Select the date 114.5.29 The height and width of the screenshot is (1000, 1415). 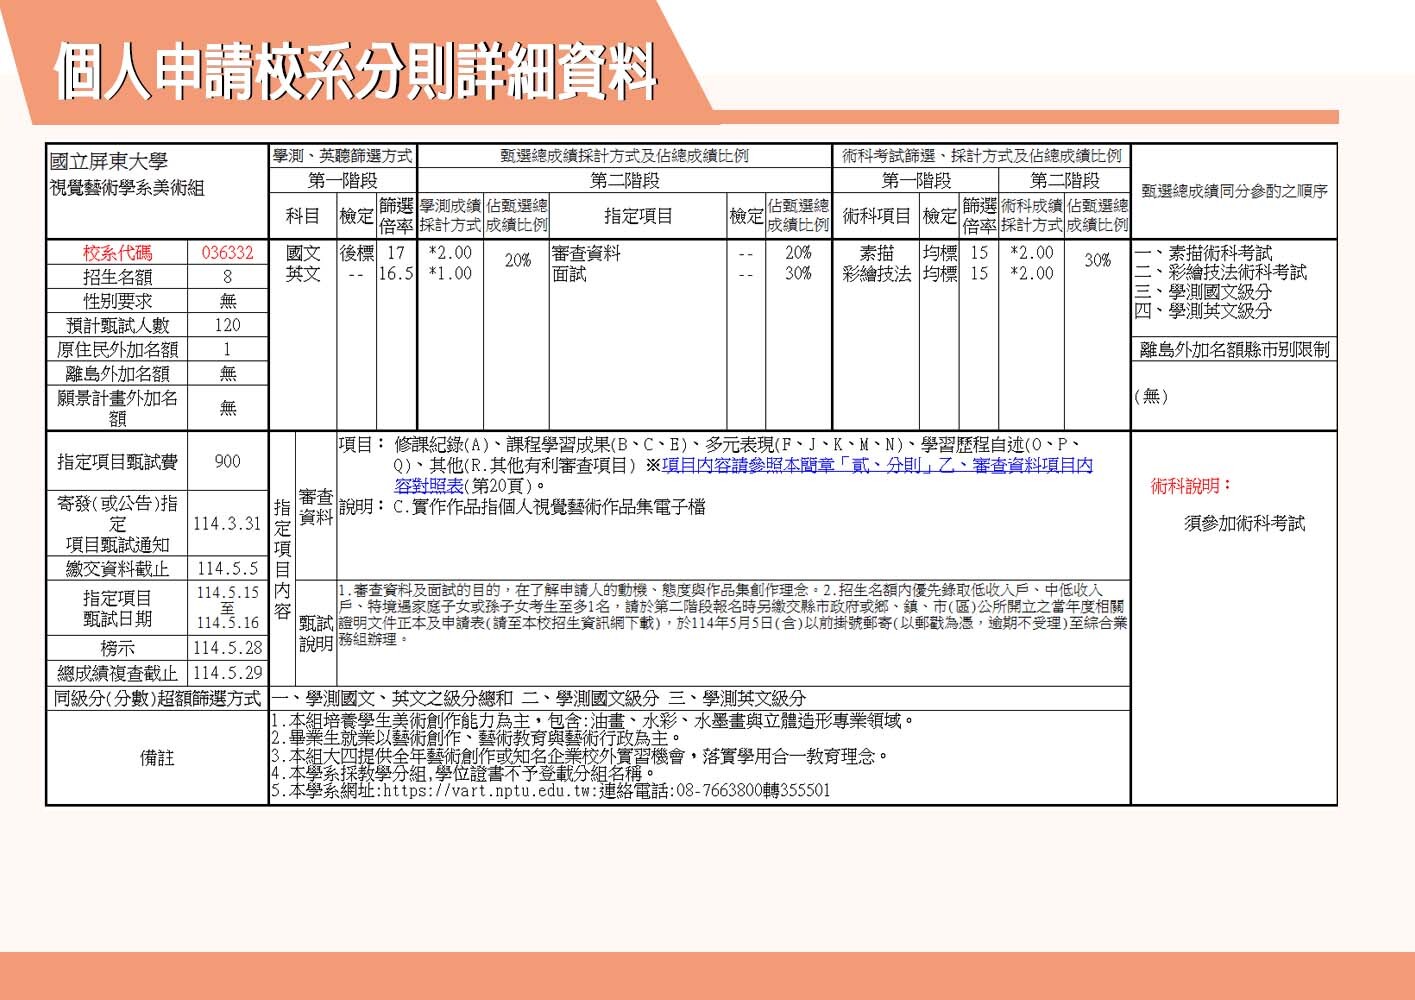[x=227, y=673]
